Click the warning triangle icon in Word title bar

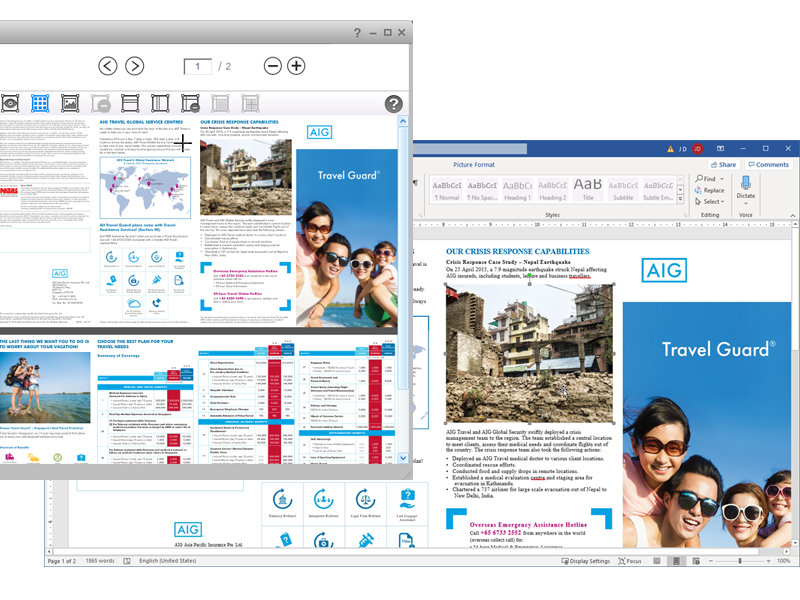tap(670, 149)
